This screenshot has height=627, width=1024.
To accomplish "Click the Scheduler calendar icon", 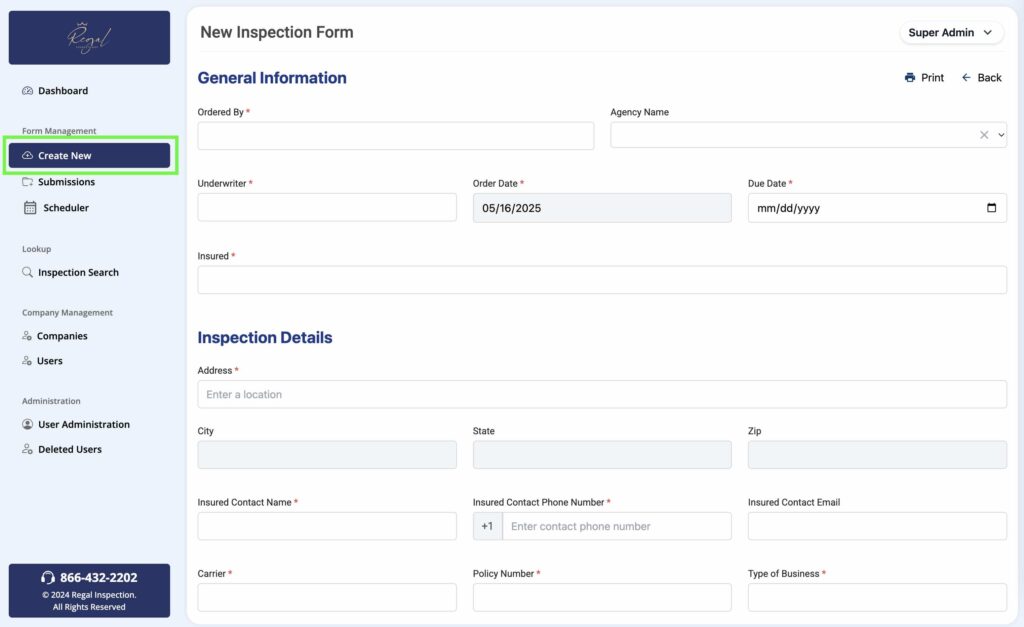I will click(30, 208).
